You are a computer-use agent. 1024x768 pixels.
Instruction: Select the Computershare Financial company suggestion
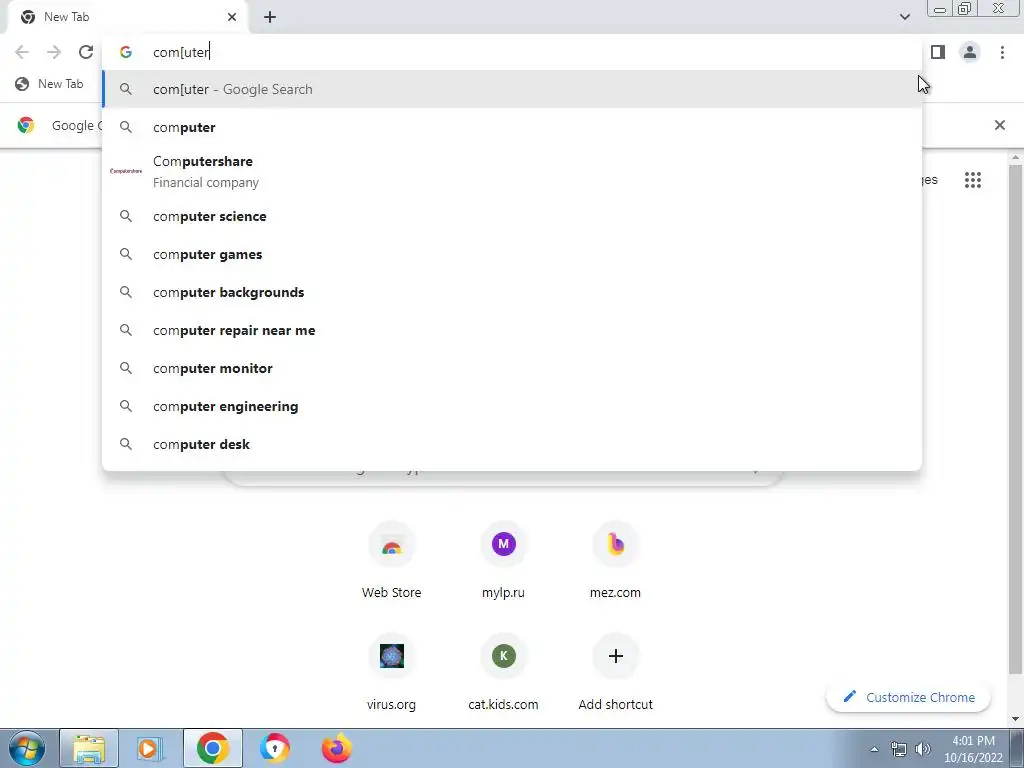point(512,171)
